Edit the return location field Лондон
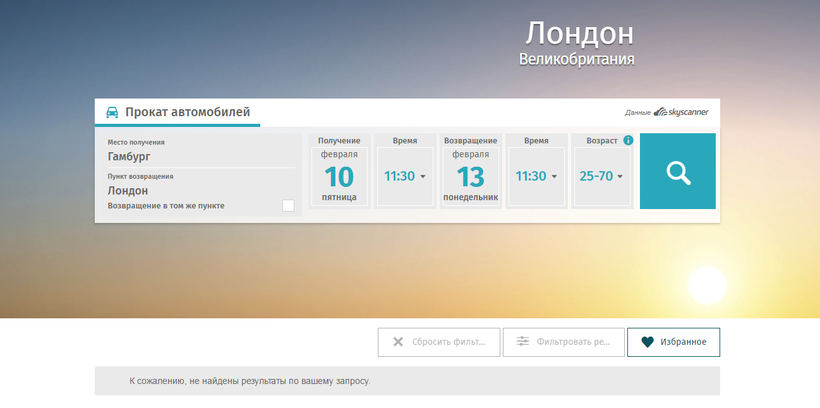 [x=200, y=190]
